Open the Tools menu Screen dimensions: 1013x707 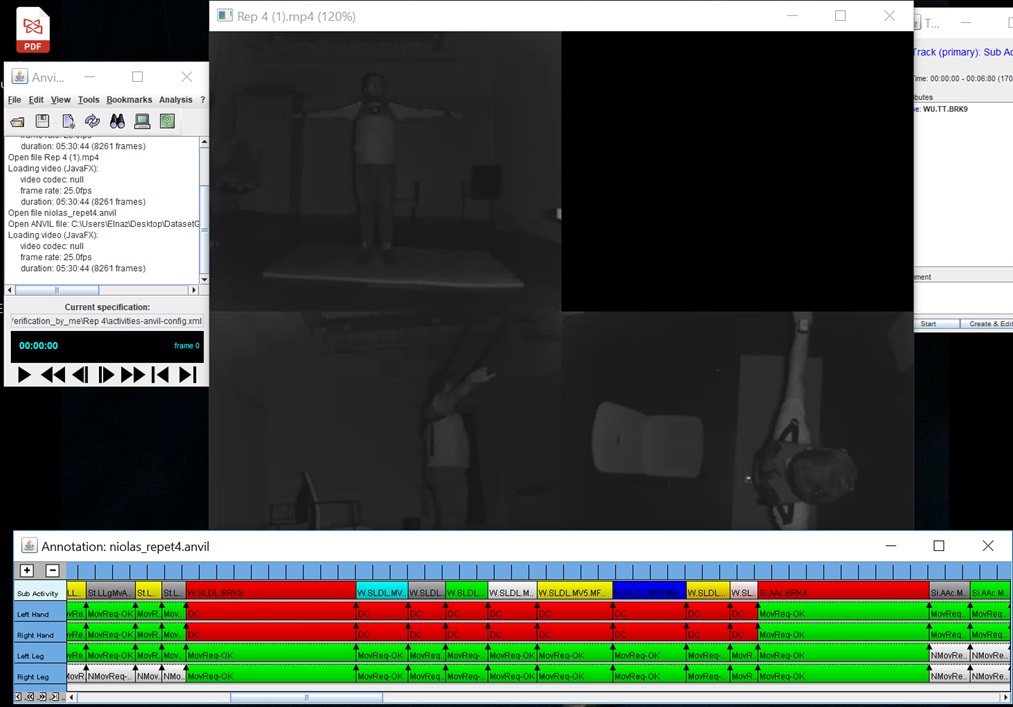point(89,100)
